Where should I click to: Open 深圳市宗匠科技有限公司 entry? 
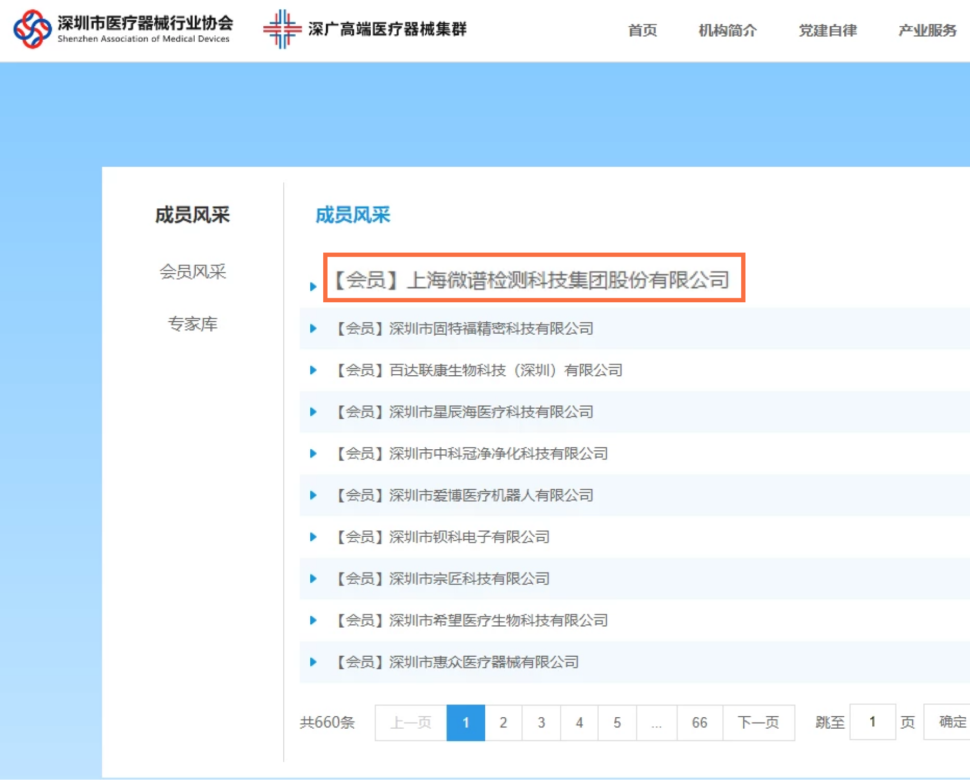tap(442, 579)
